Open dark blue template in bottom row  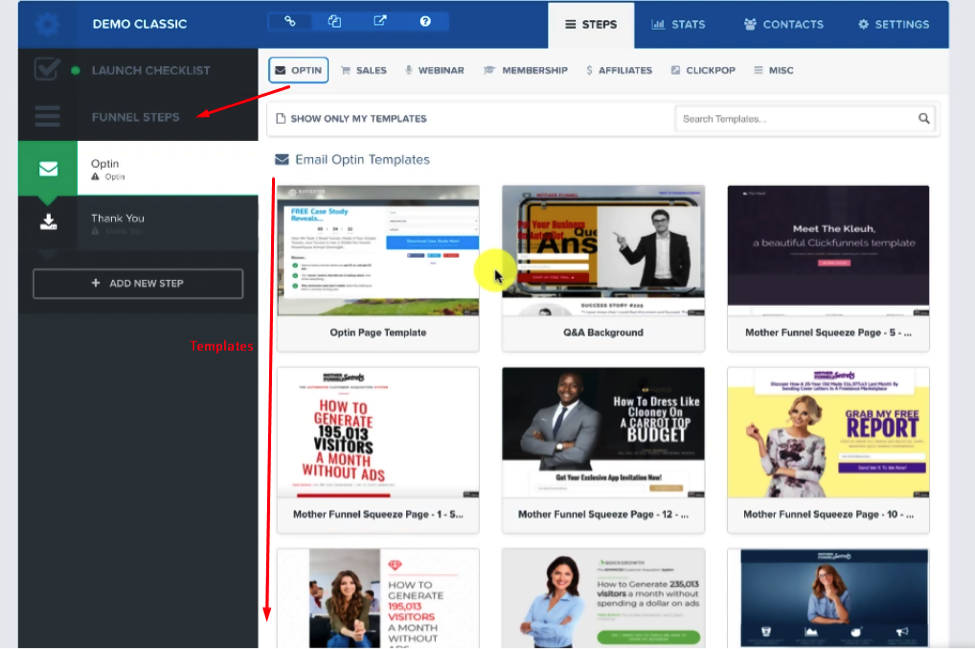pos(828,599)
